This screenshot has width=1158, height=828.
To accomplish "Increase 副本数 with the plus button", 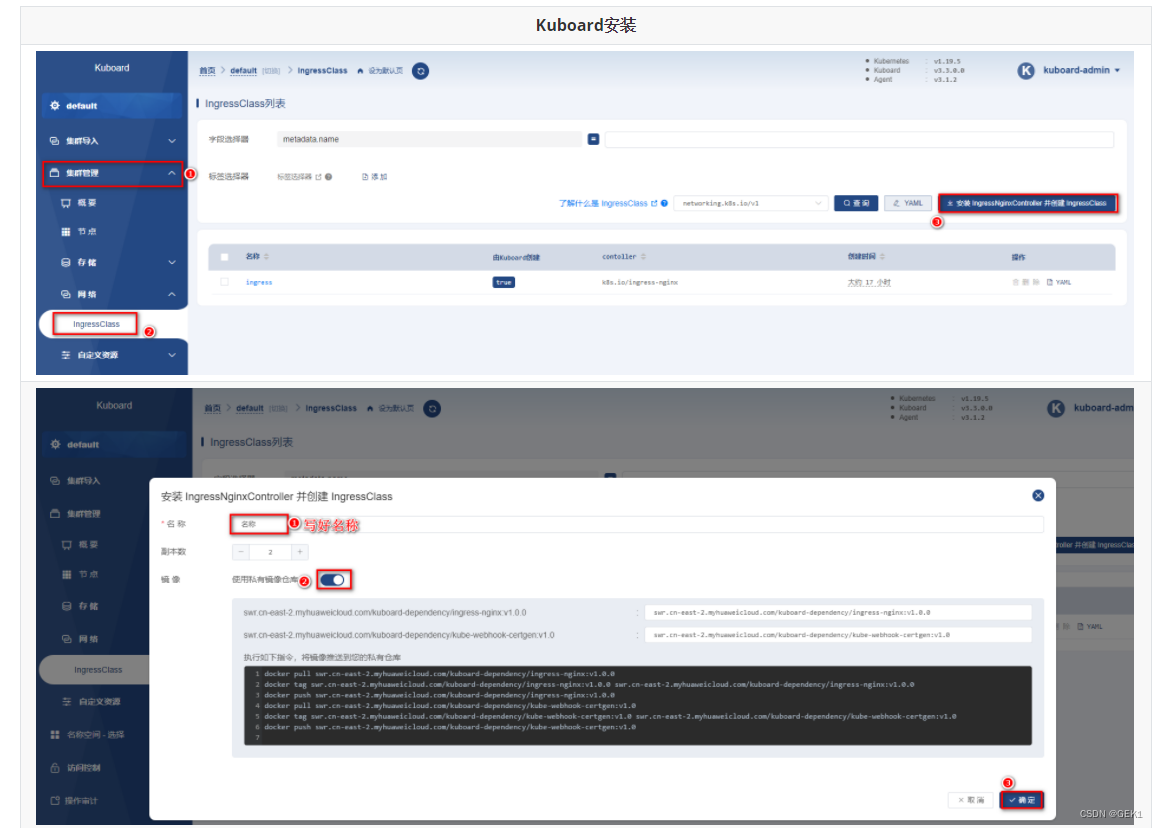I will tap(300, 552).
